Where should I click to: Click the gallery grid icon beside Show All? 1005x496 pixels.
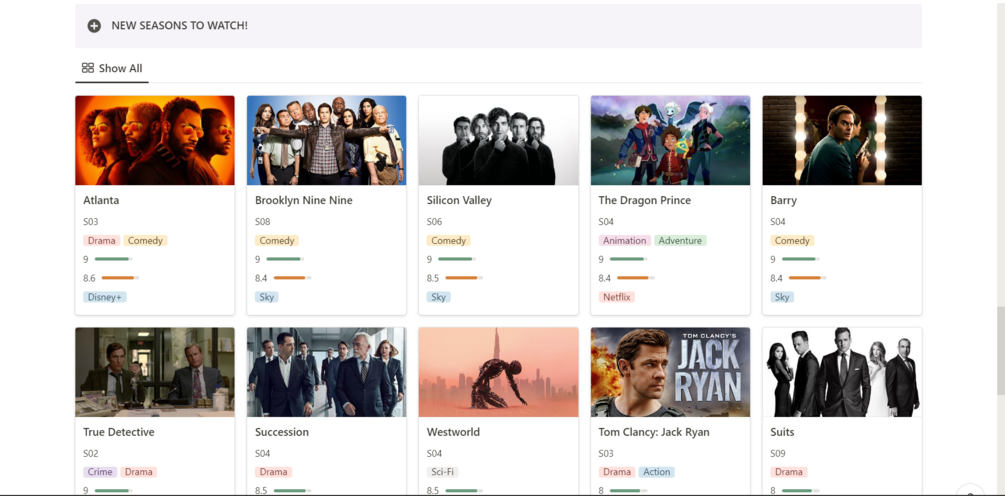tap(88, 68)
